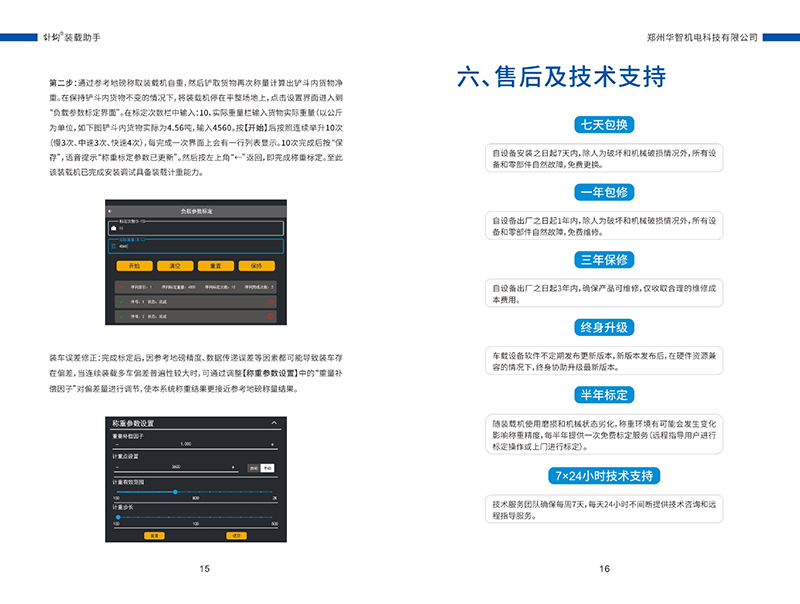Click the 终身升级 heading badge
The height and width of the screenshot is (604, 800).
(604, 327)
